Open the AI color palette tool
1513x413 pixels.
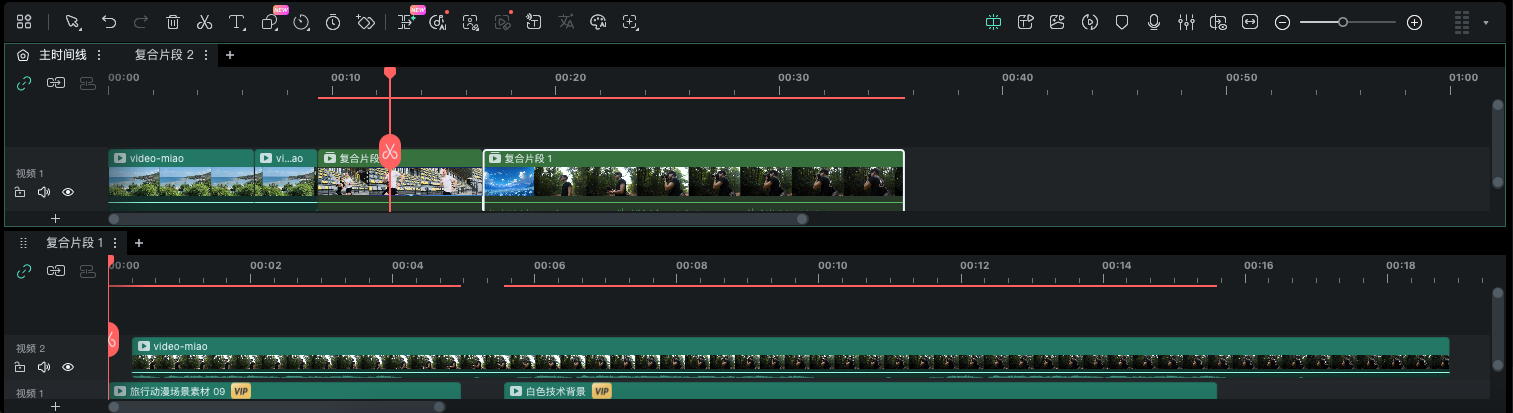pyautogui.click(x=598, y=22)
